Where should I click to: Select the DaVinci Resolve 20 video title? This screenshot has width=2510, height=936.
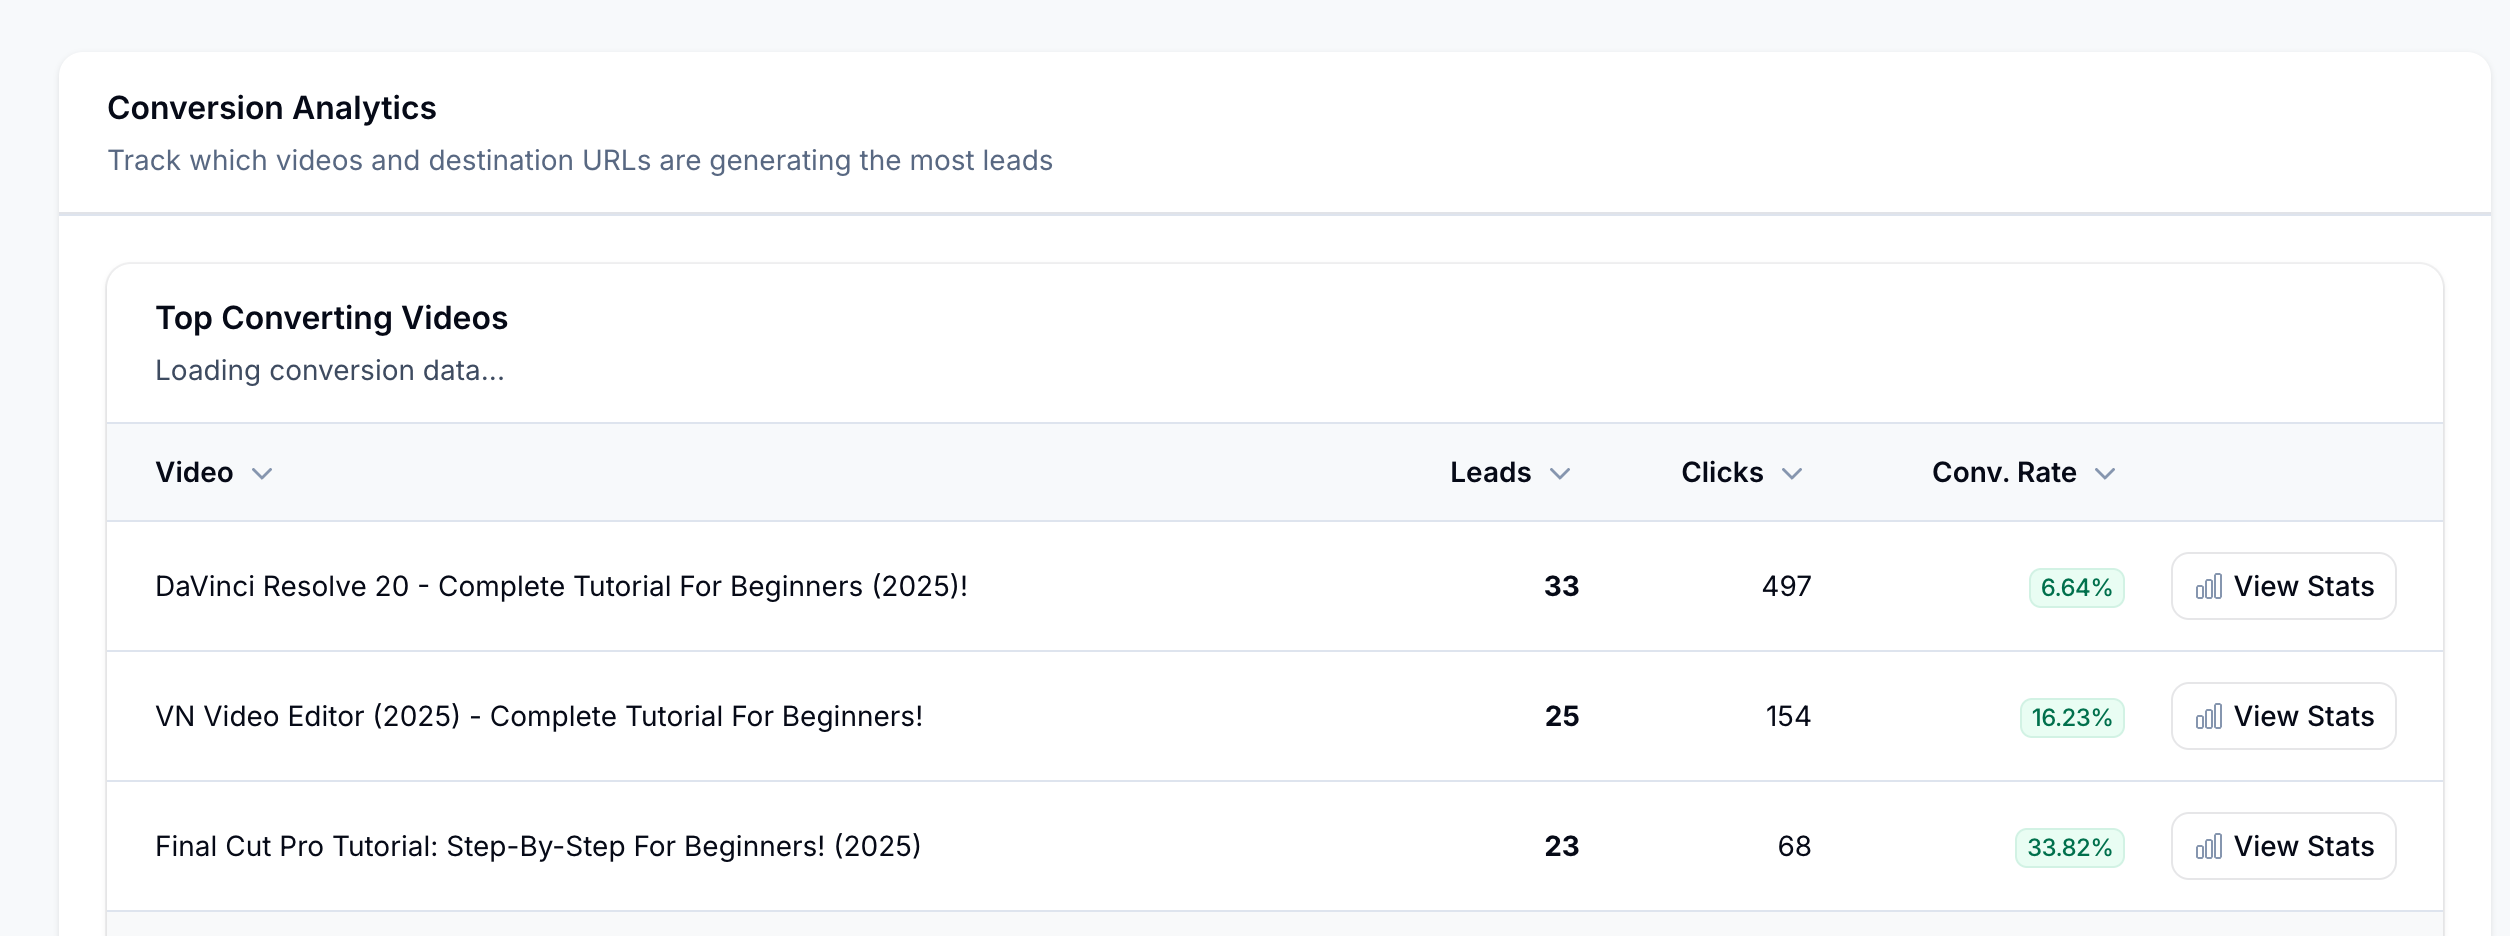coord(562,586)
